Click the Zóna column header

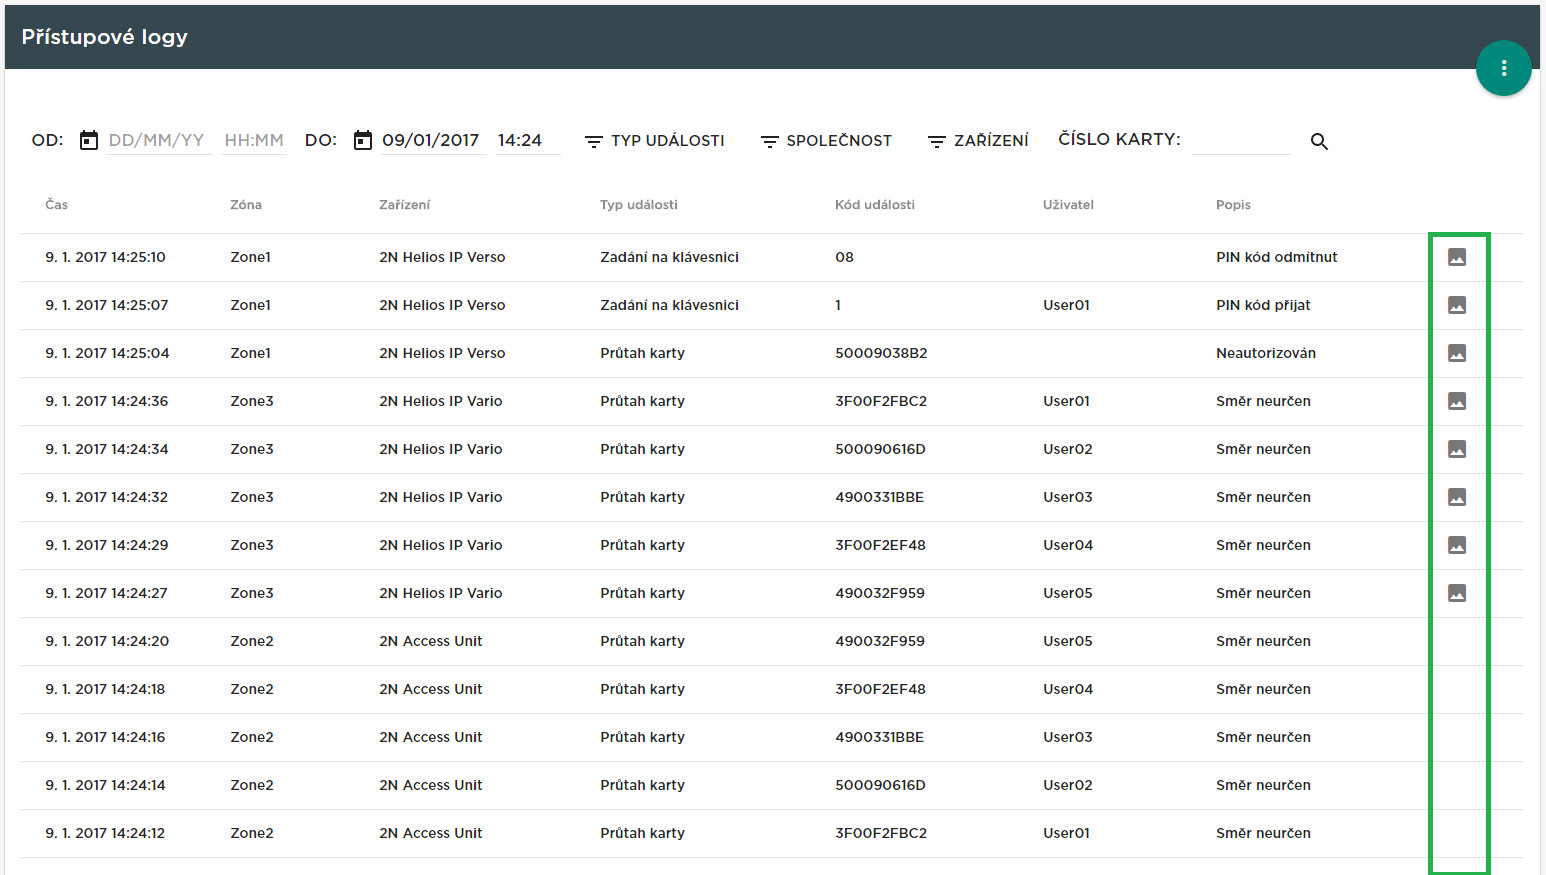(x=246, y=205)
